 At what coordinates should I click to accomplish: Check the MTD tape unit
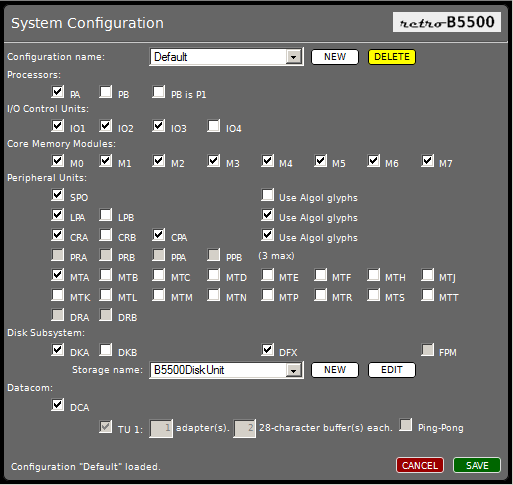(x=214, y=275)
